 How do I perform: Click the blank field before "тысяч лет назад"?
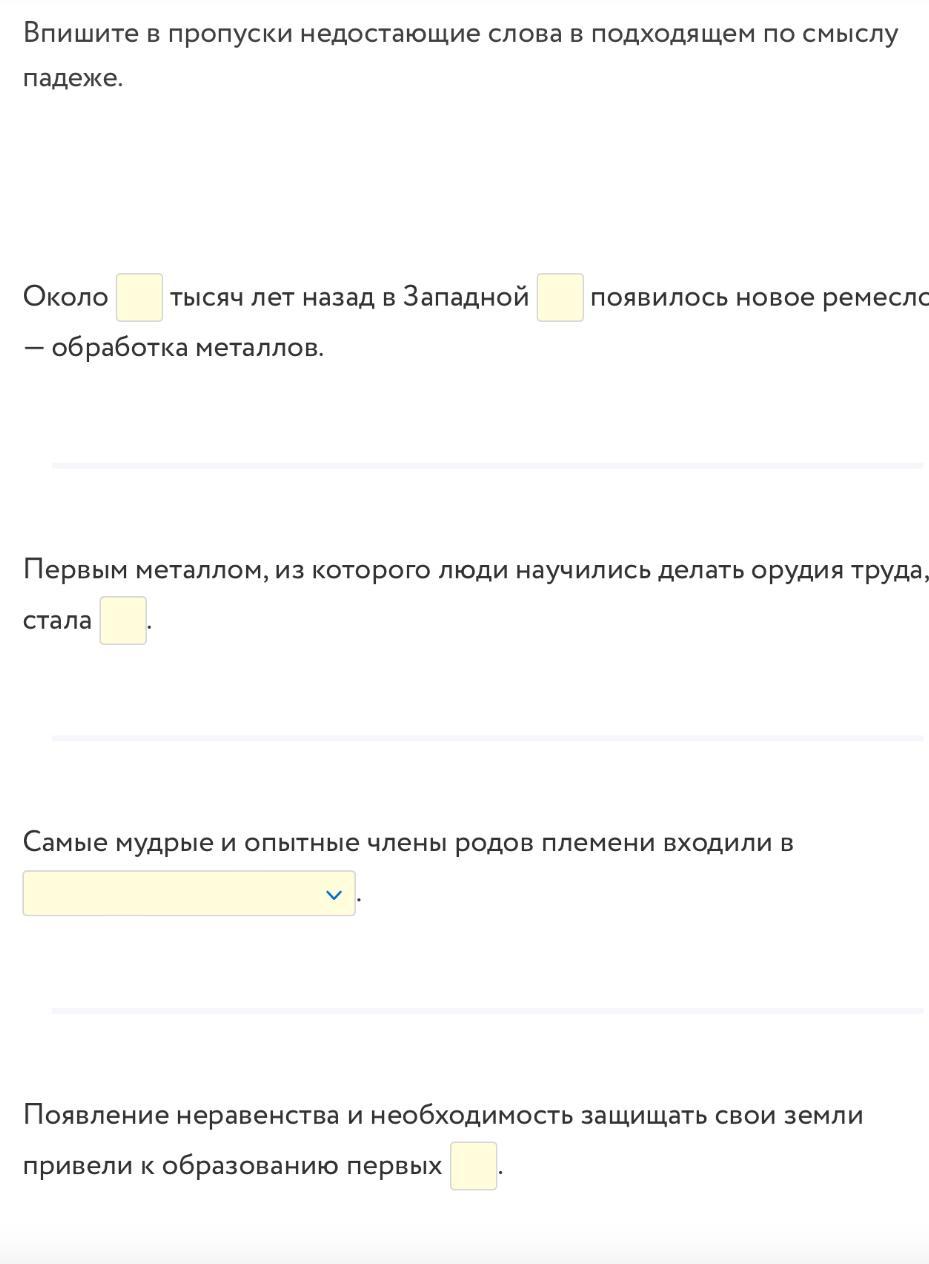139,298
